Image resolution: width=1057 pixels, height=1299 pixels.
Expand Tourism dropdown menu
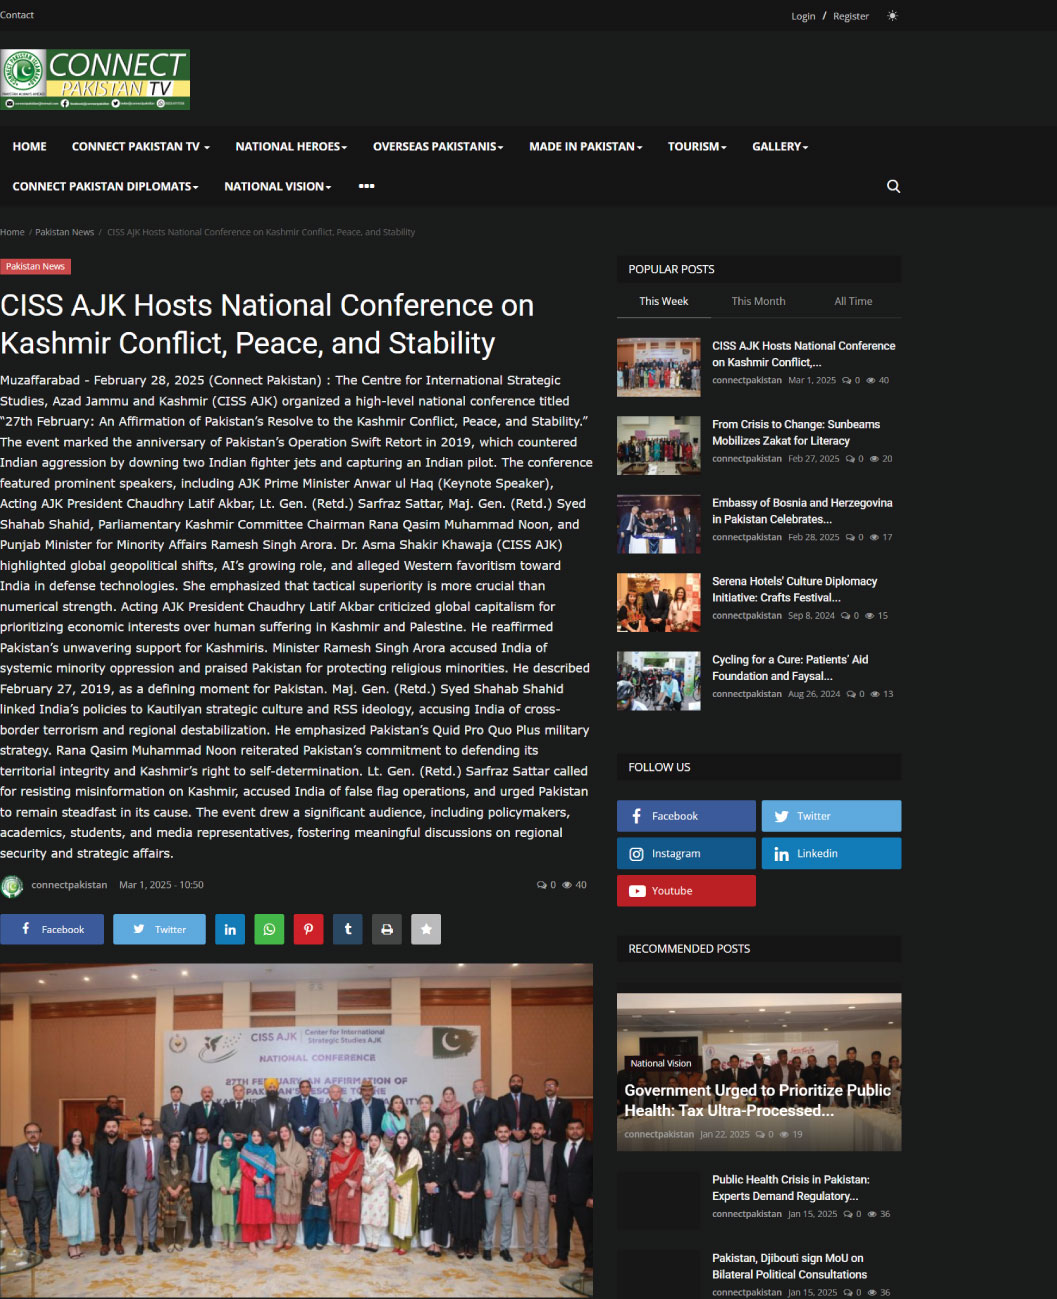pyautogui.click(x=697, y=147)
